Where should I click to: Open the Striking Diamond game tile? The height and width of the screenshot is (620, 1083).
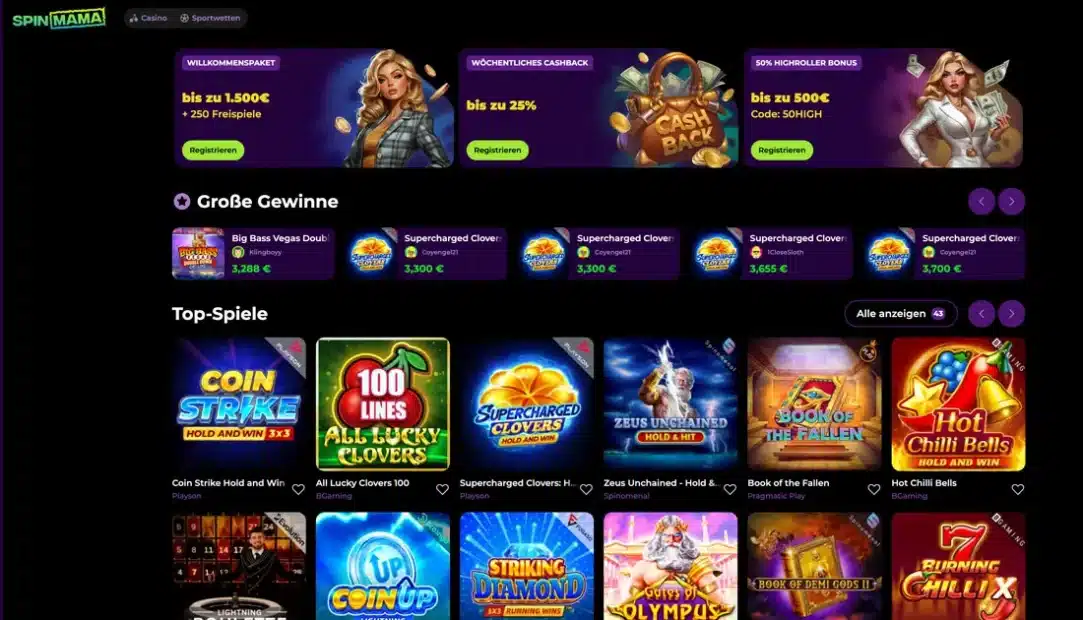(526, 566)
